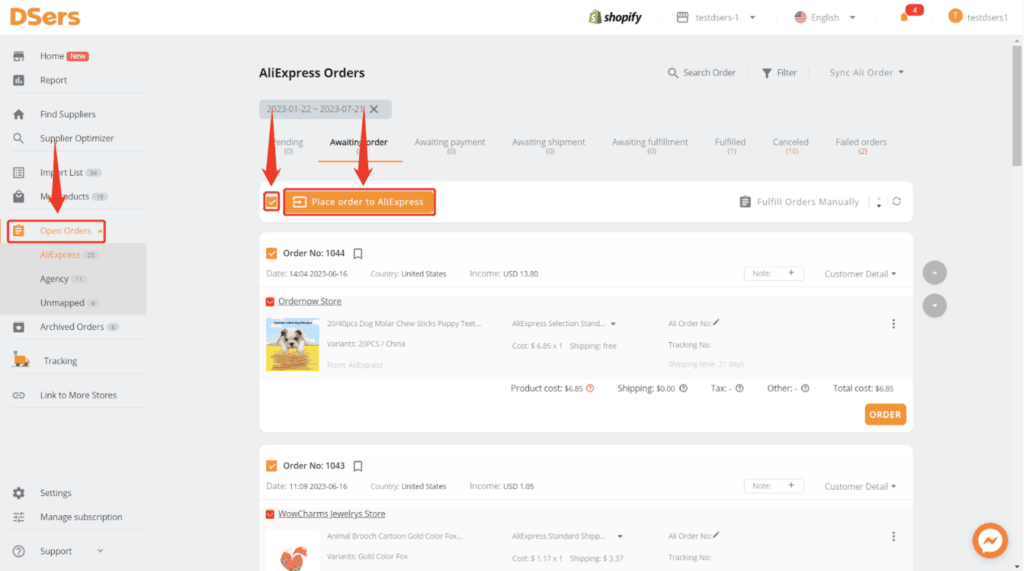Open the dog chew sticks product thumbnail
This screenshot has width=1024, height=571.
(x=293, y=344)
